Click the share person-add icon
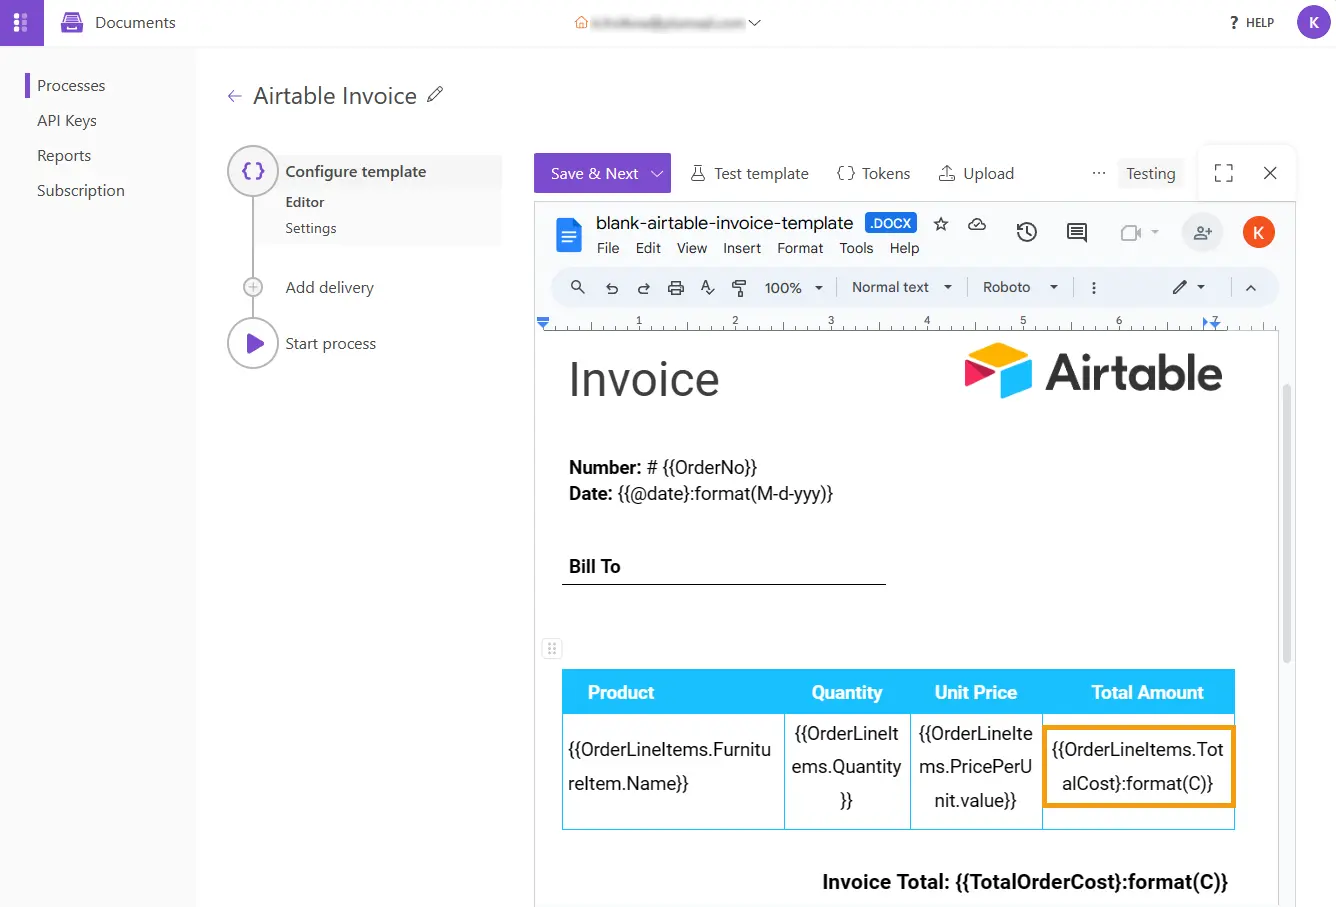1336x907 pixels. (x=1203, y=232)
